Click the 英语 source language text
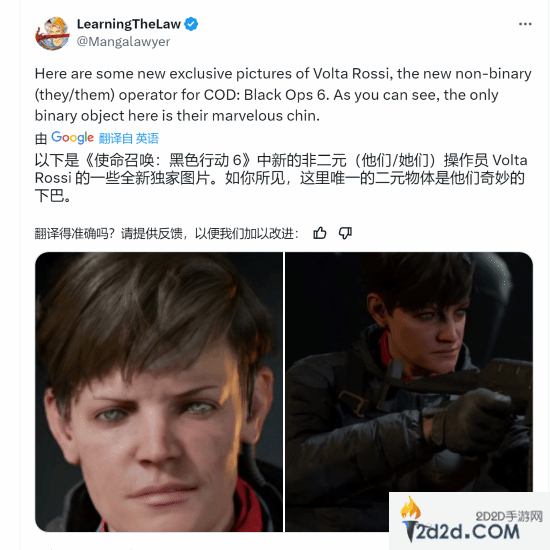The image size is (550, 550). click(x=147, y=139)
